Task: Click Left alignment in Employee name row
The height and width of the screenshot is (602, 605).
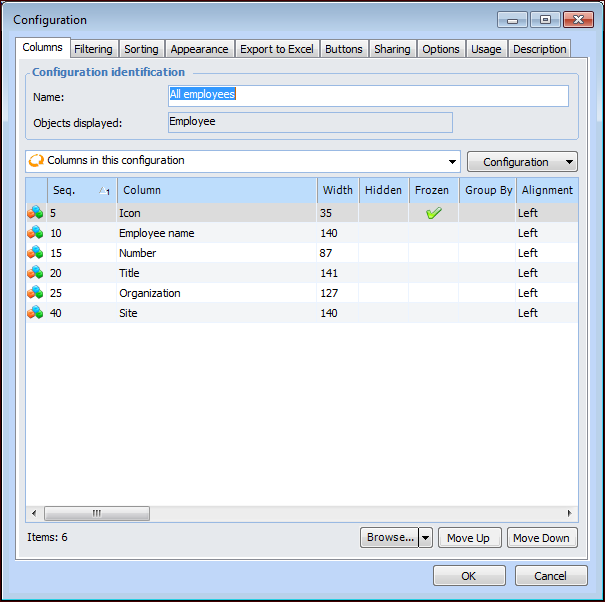Action: coord(528,233)
